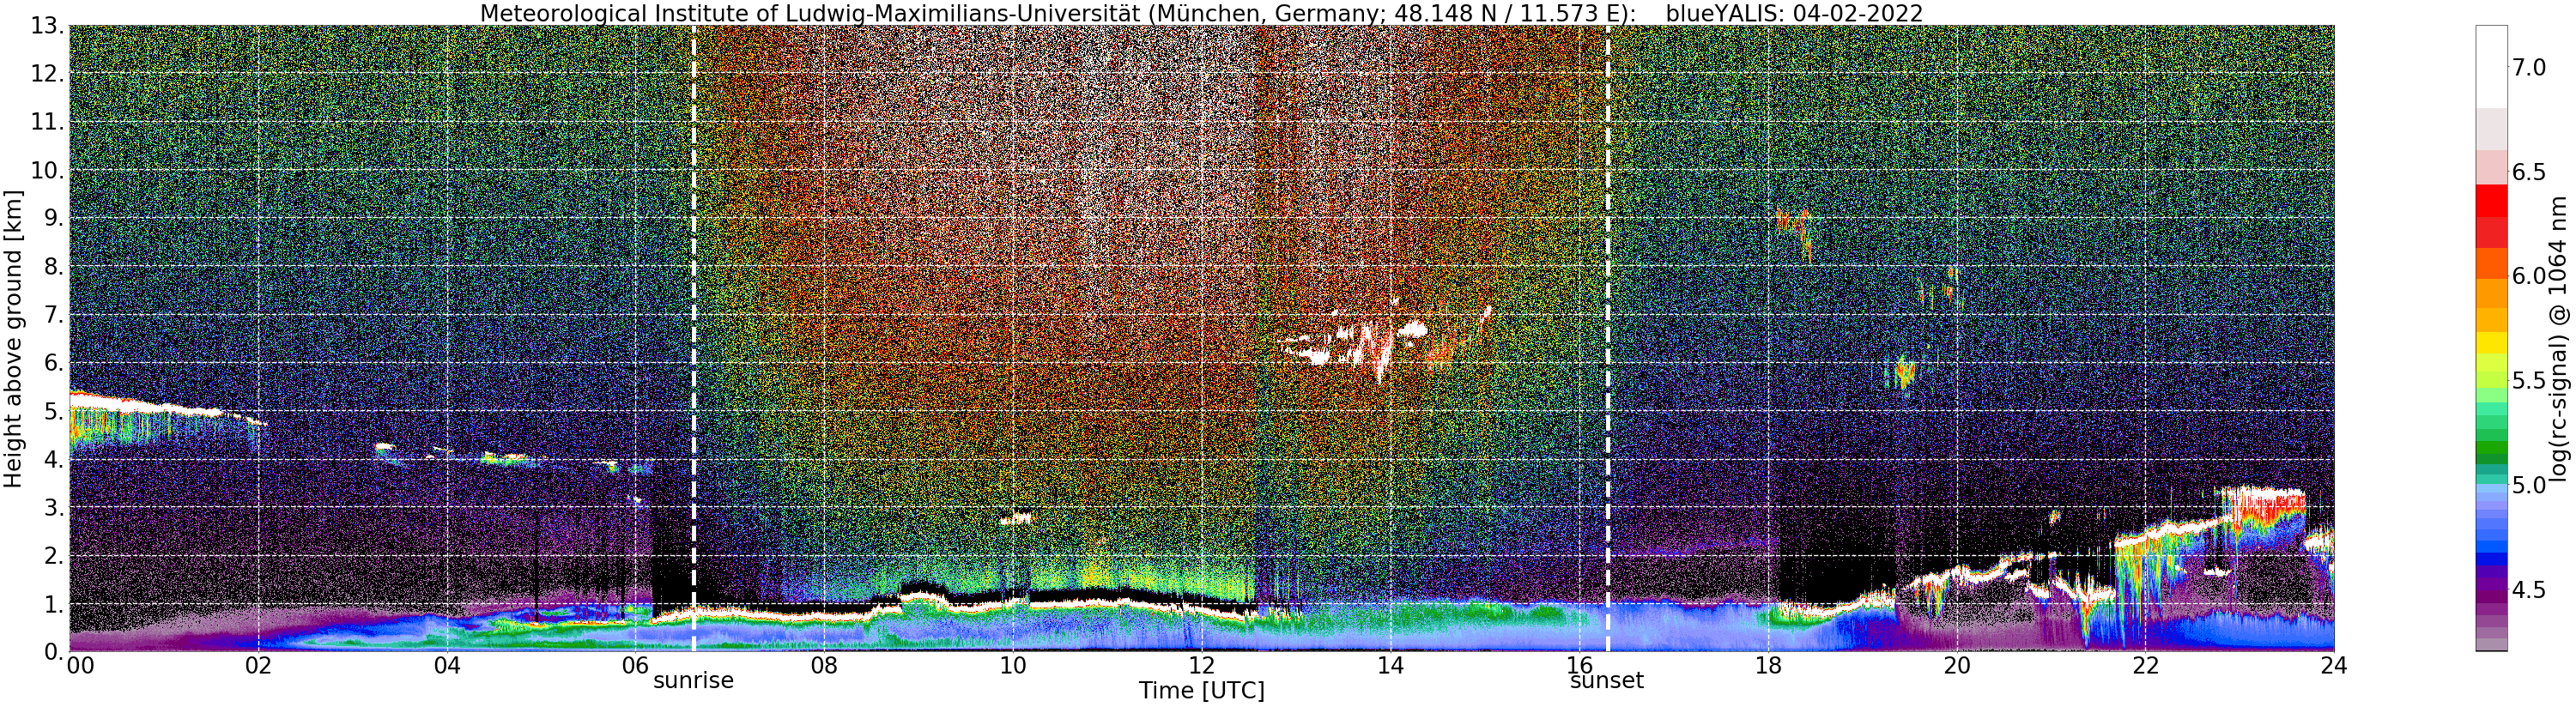Click the colorbar value label '5.5'

2529,381
